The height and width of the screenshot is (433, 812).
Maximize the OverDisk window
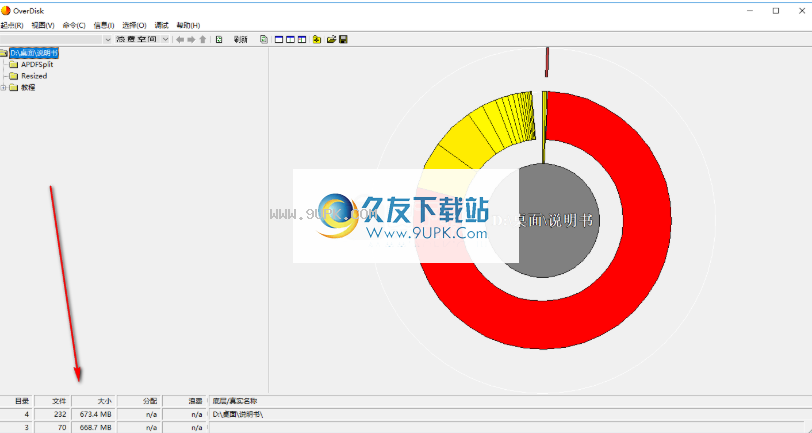pos(776,11)
